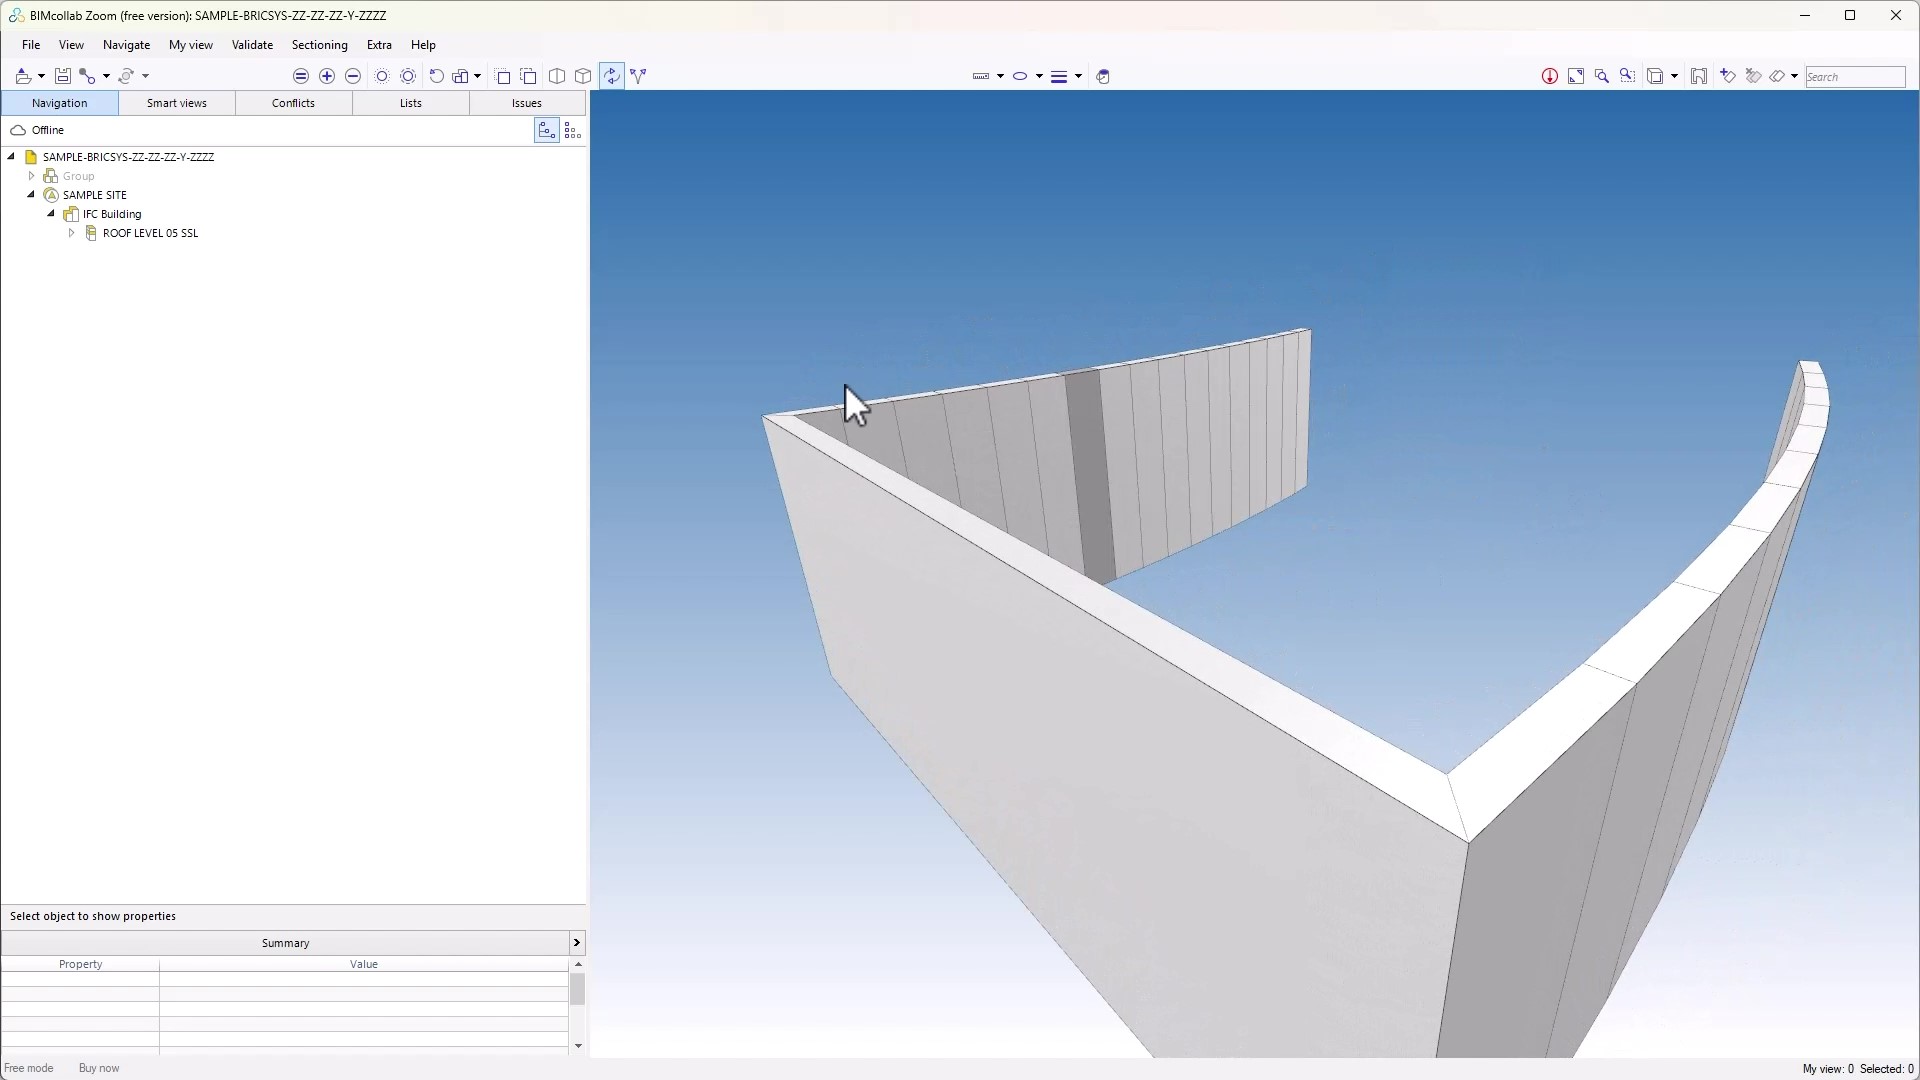Open the measurement tool
The width and height of the screenshot is (1920, 1080).
click(981, 76)
